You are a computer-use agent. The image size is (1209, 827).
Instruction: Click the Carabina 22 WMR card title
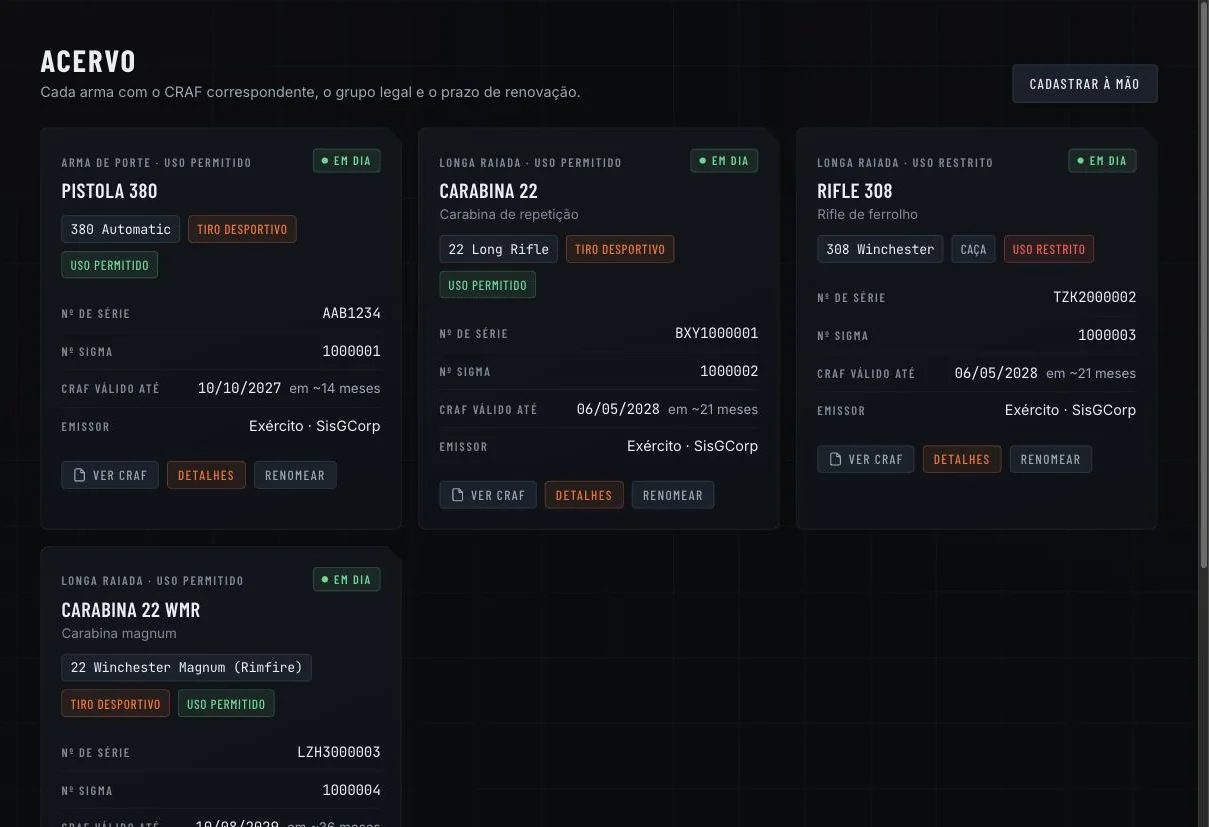[x=131, y=610]
